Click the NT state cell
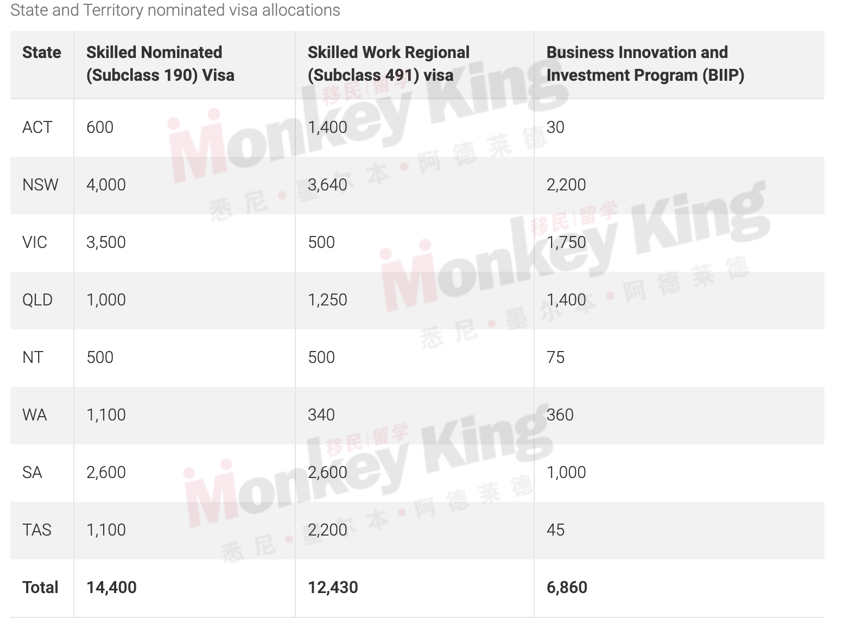 tap(32, 357)
